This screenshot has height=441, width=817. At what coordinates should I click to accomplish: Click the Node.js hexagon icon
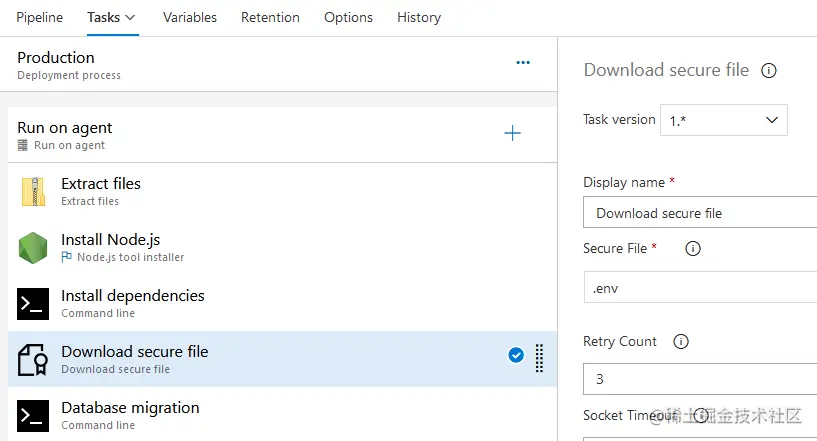pyautogui.click(x=33, y=248)
